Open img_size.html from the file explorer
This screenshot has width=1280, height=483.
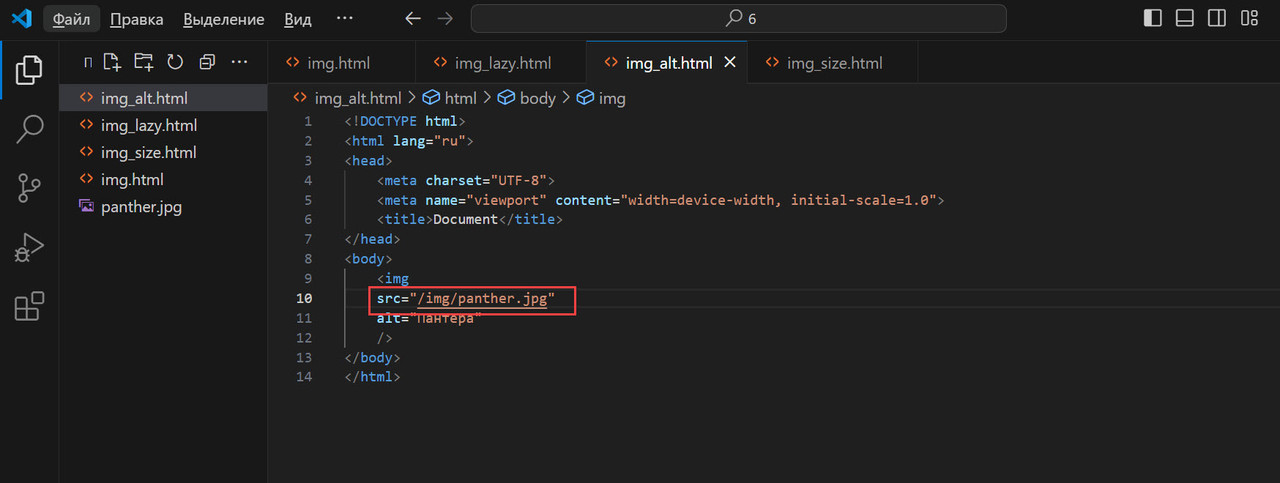(163, 152)
